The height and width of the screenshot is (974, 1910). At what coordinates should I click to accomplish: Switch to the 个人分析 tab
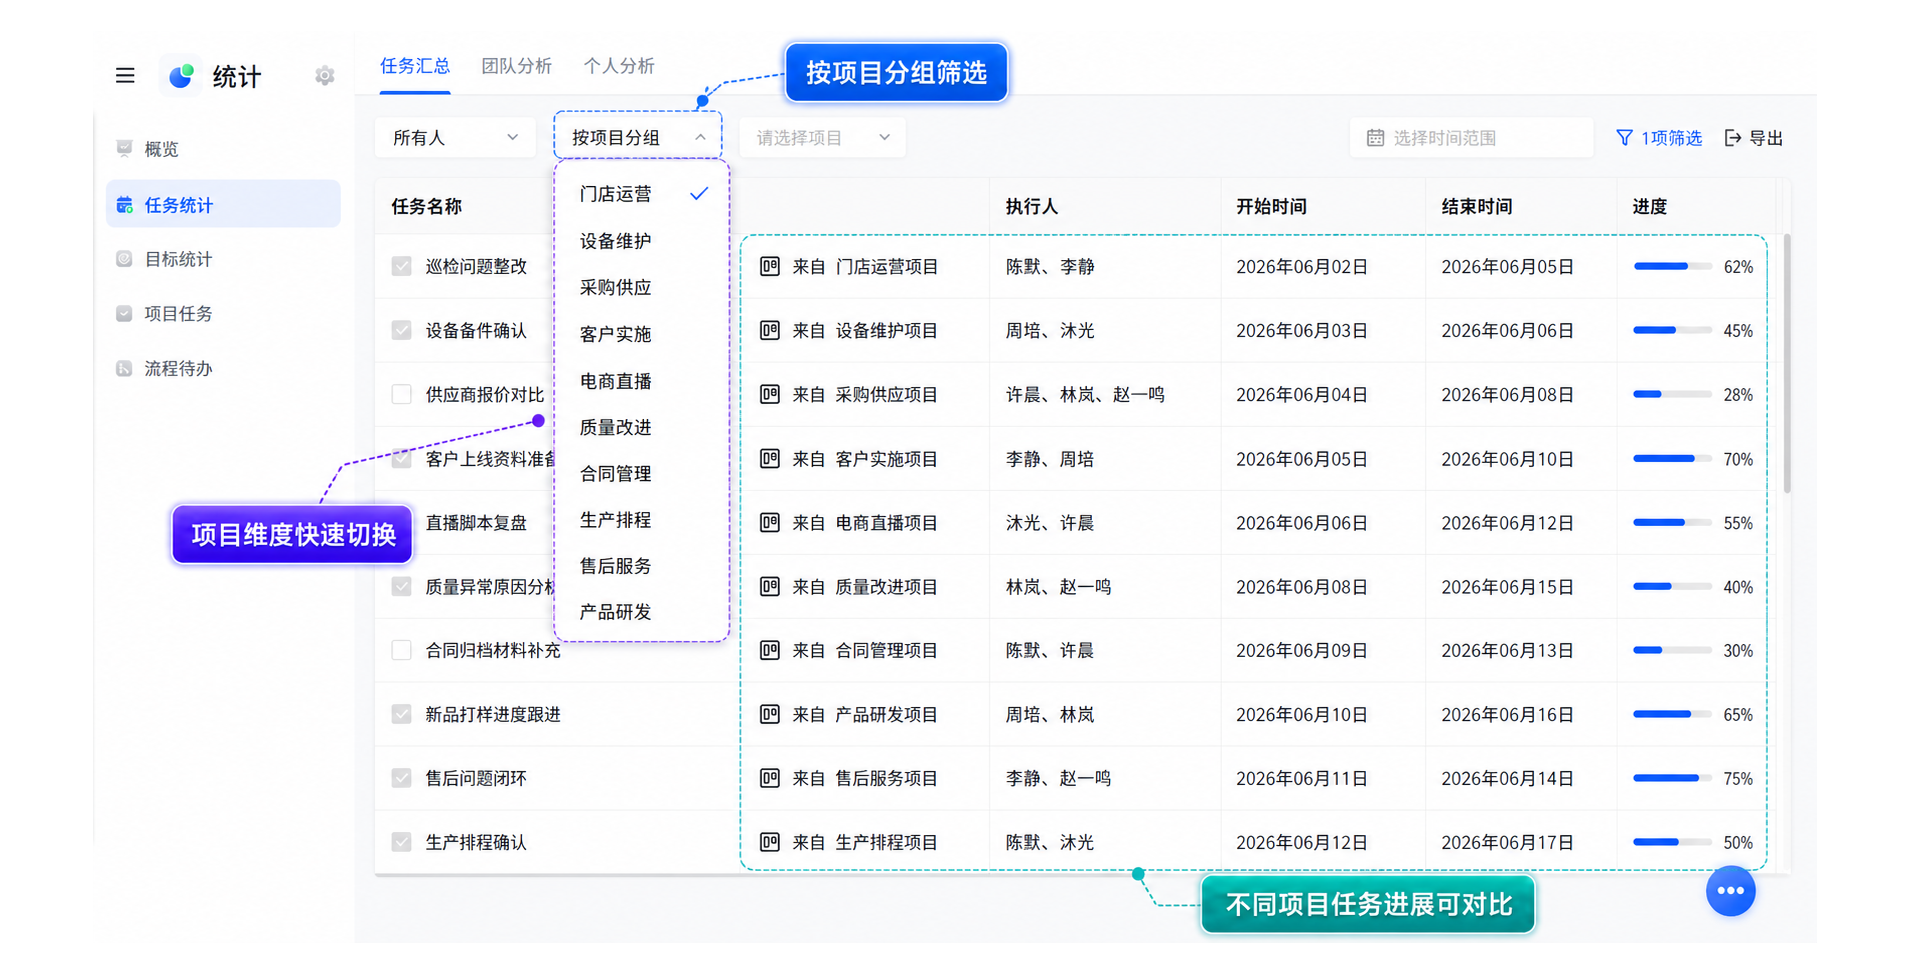coord(619,66)
